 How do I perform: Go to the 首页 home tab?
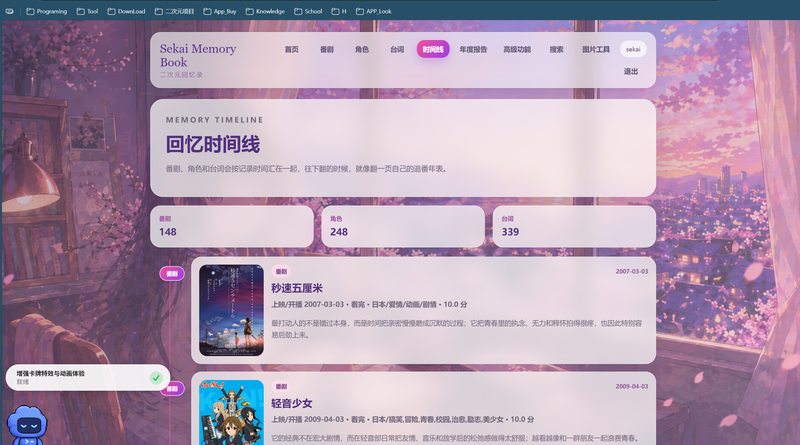click(x=291, y=50)
